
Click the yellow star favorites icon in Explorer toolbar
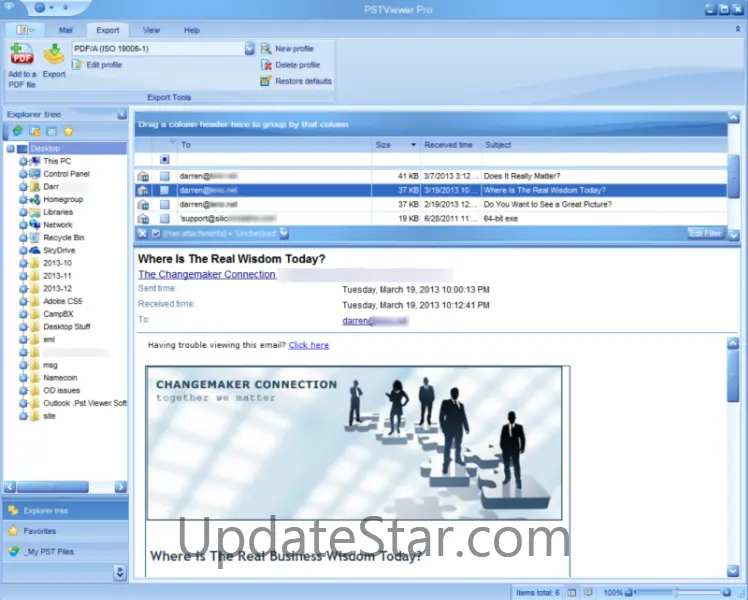[69, 131]
